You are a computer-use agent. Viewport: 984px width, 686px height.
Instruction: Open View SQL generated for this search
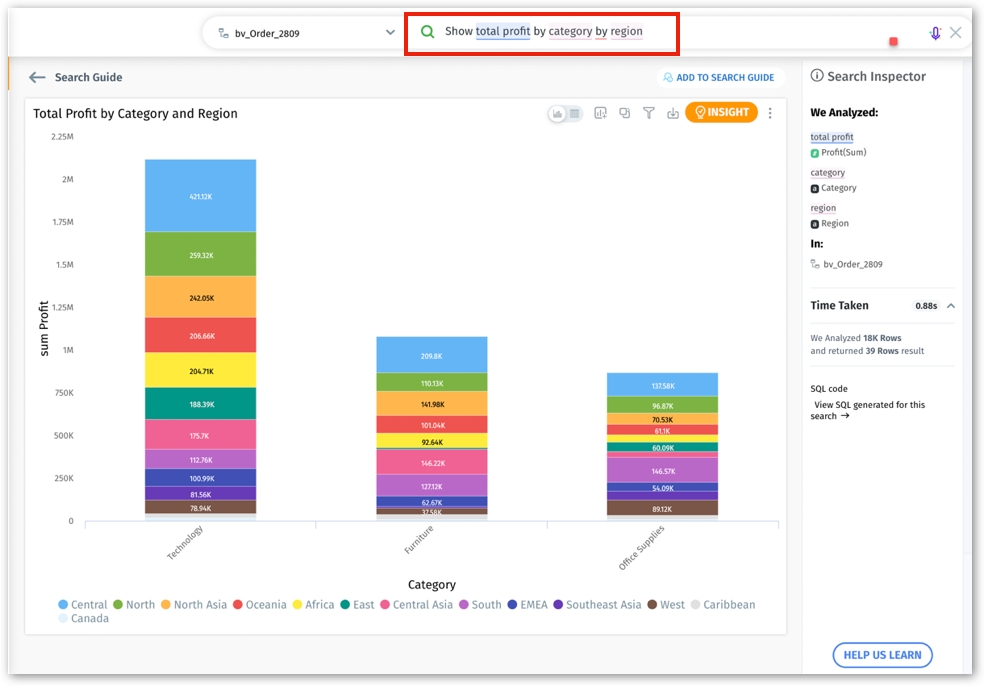868,410
